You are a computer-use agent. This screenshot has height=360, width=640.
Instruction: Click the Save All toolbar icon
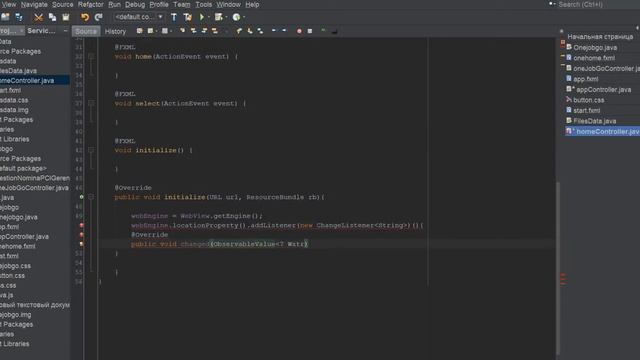pos(19,17)
